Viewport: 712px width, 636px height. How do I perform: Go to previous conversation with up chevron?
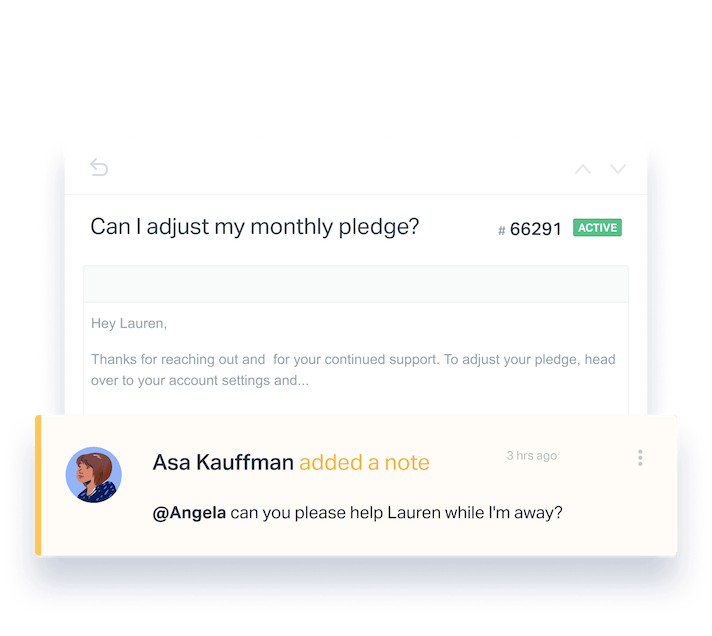[583, 169]
